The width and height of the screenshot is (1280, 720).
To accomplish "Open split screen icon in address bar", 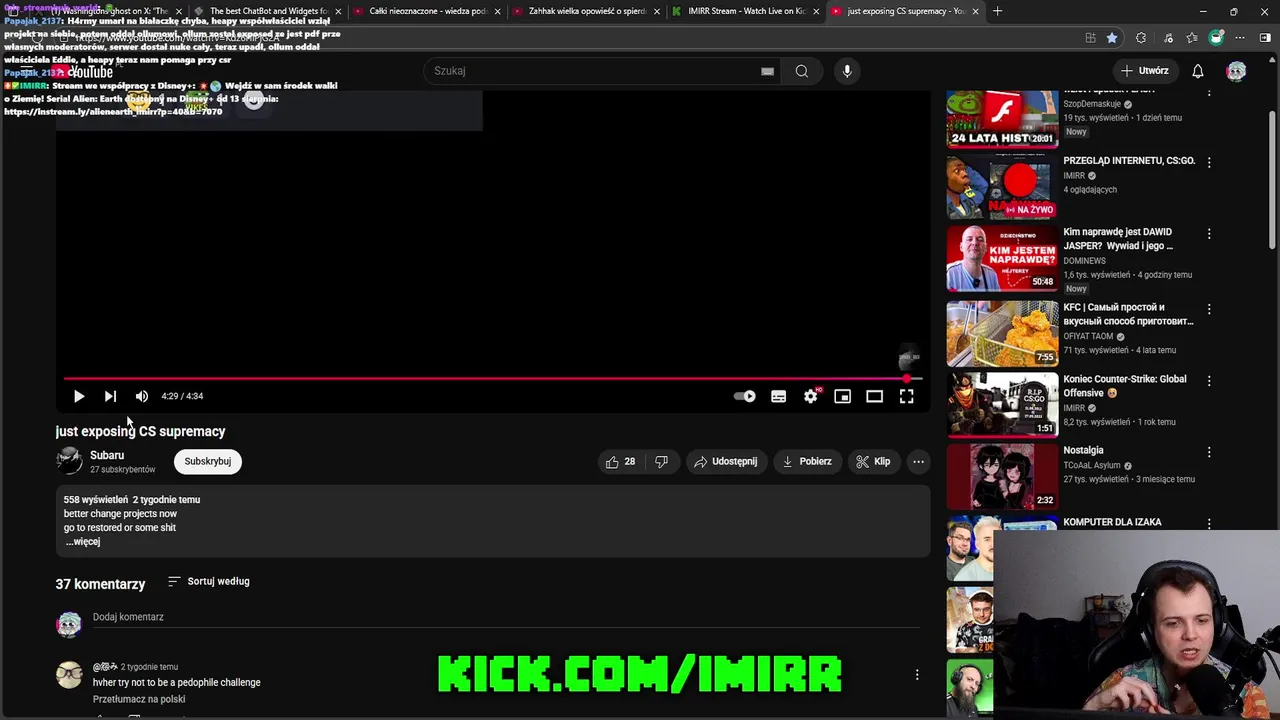I will (1090, 38).
